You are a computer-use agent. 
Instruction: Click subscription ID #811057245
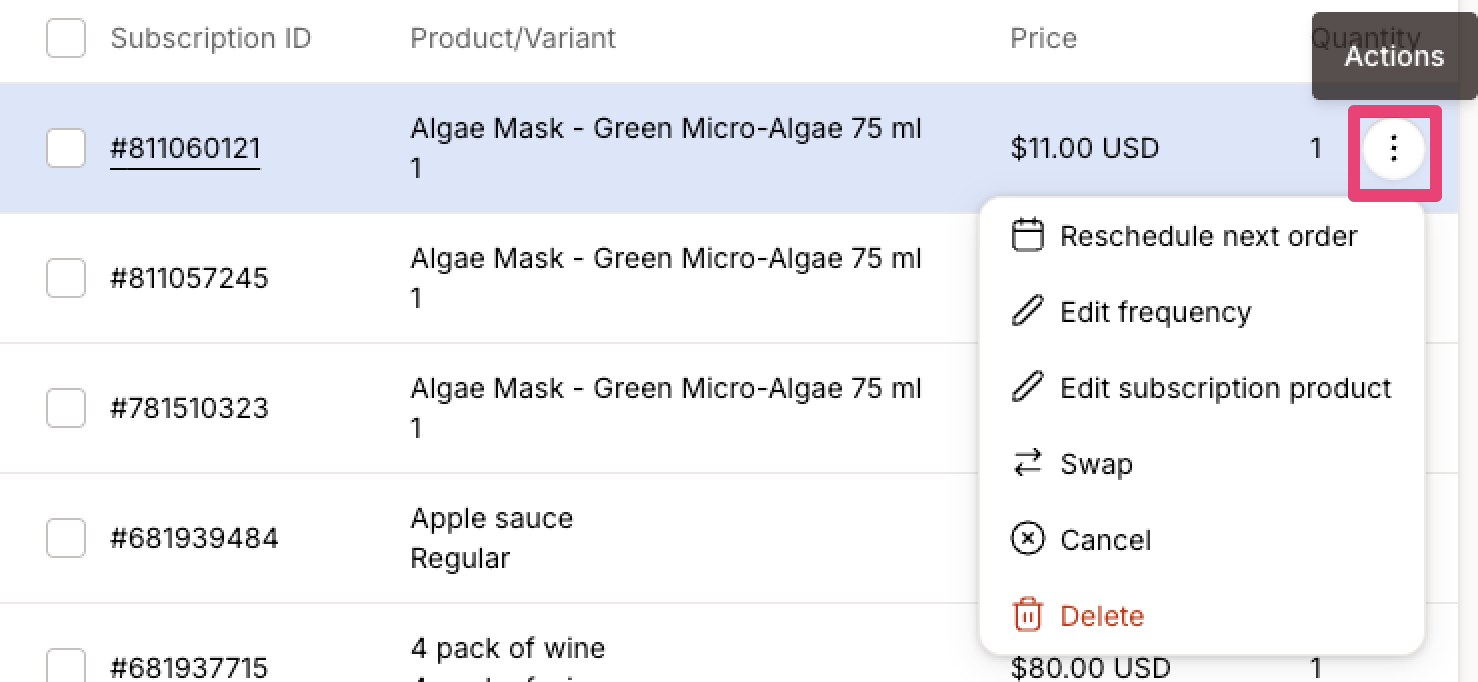pyautogui.click(x=189, y=278)
